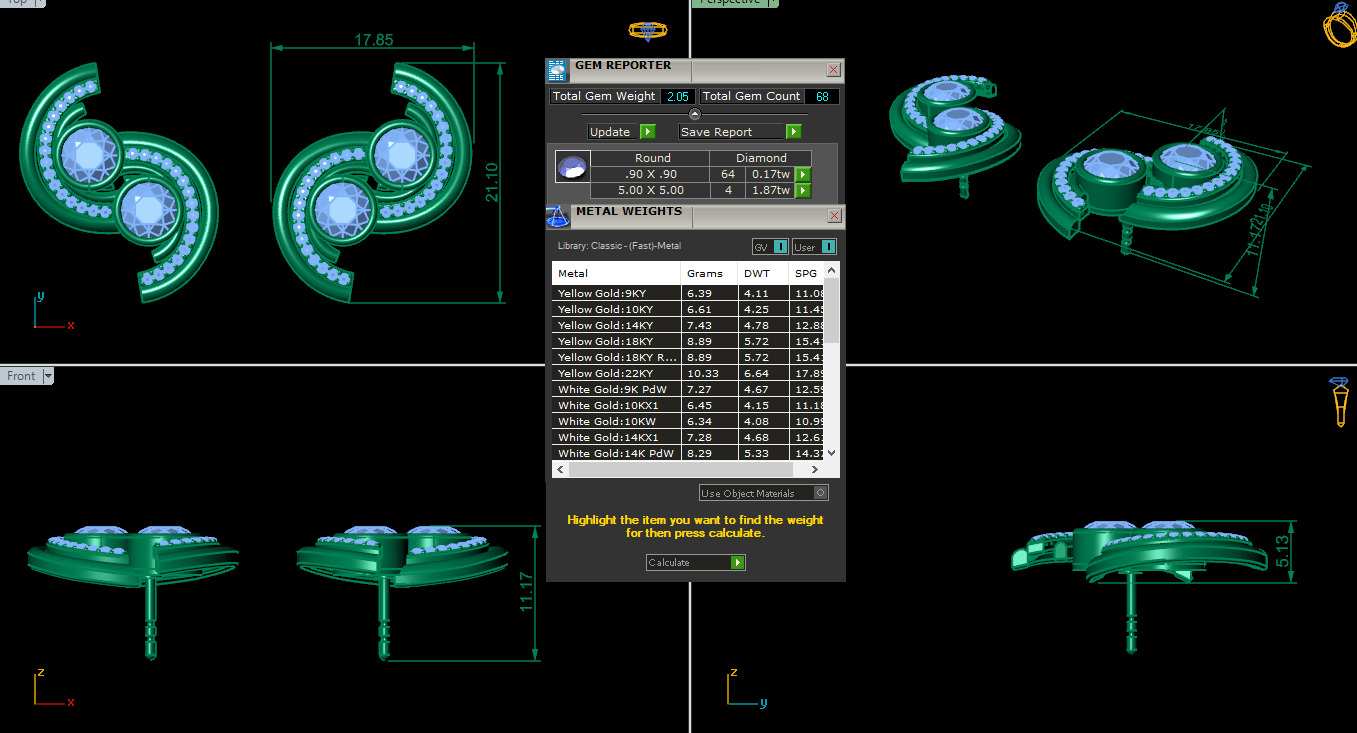The height and width of the screenshot is (733, 1357).
Task: Click green arrow on 5.00 X 5.00 row
Action: point(802,191)
